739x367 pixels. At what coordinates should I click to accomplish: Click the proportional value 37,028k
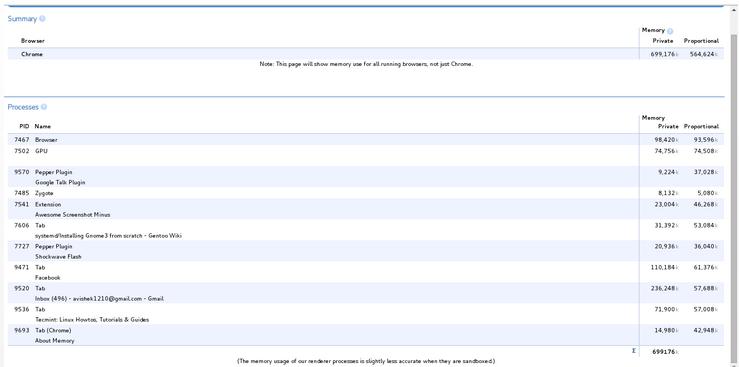(706, 172)
